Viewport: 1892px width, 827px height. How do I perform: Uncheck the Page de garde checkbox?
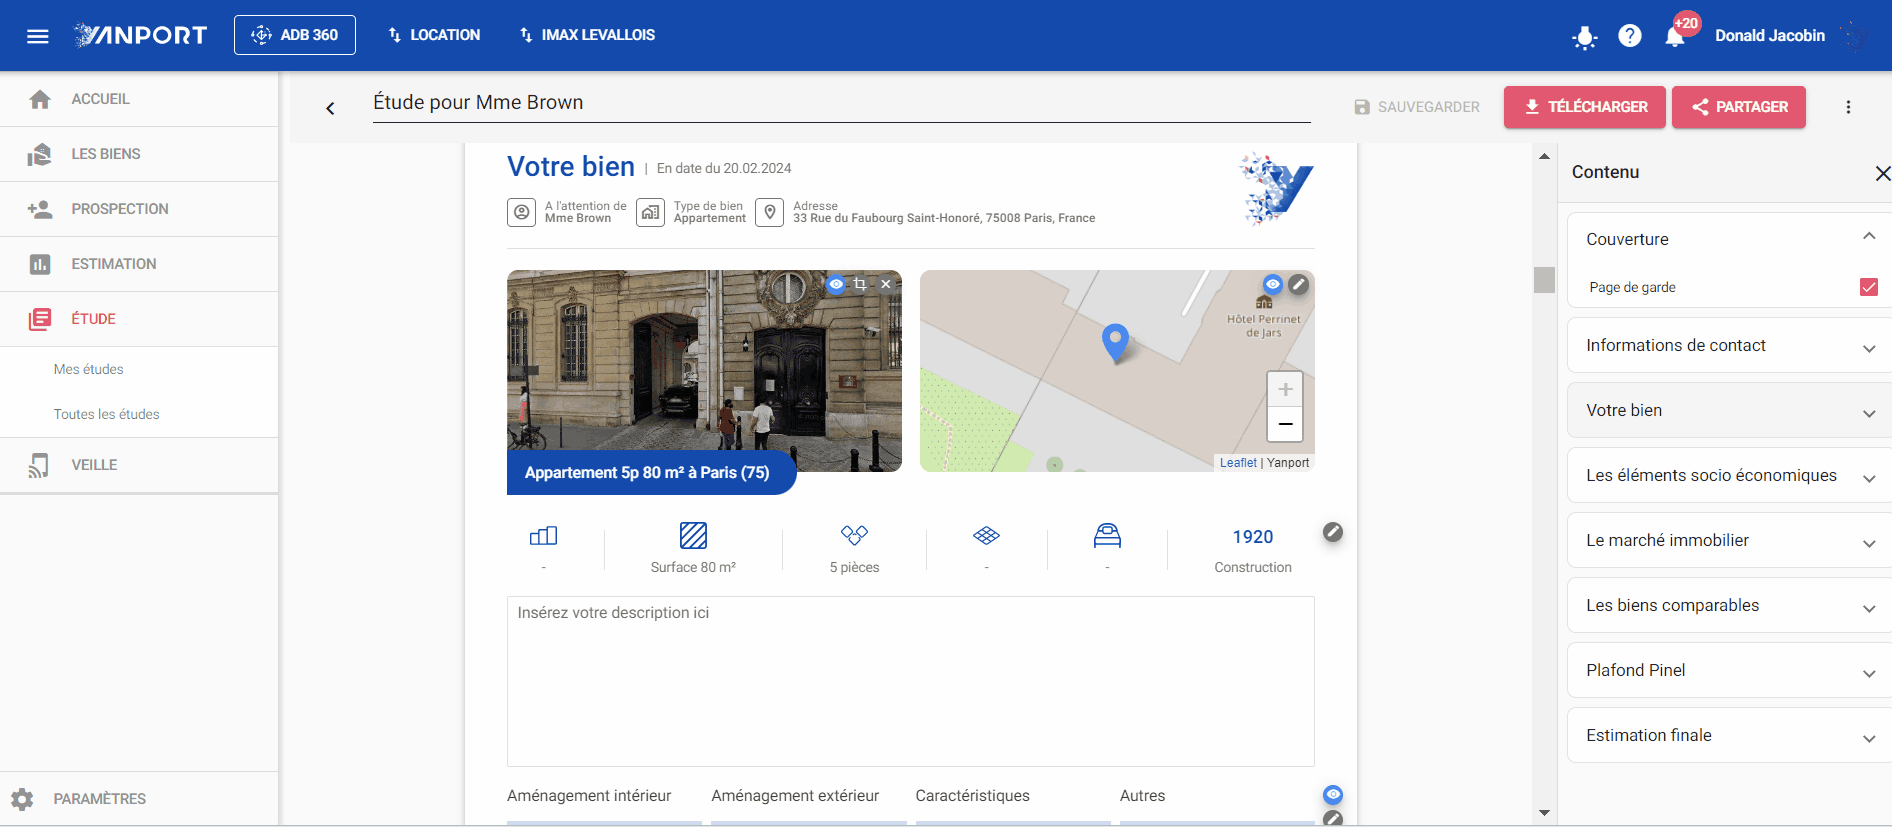1868,287
